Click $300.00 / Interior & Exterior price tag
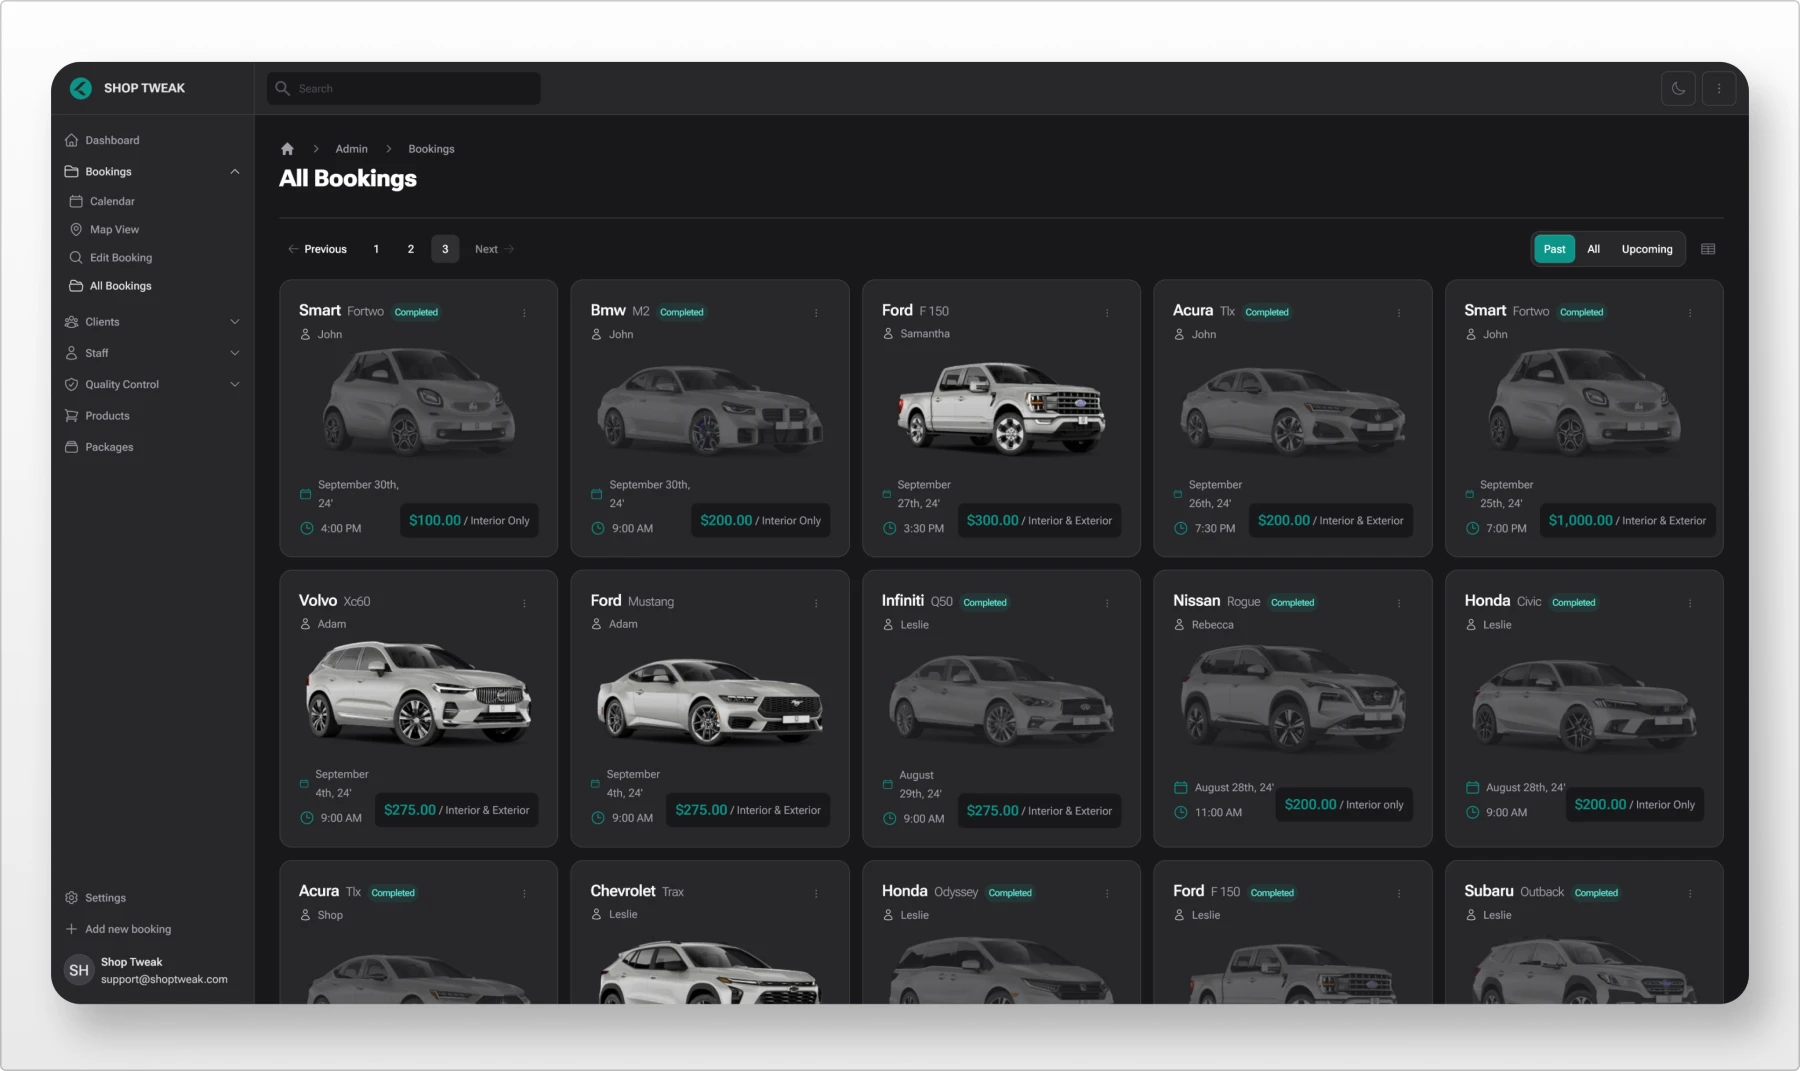The width and height of the screenshot is (1800, 1071). [x=1039, y=520]
